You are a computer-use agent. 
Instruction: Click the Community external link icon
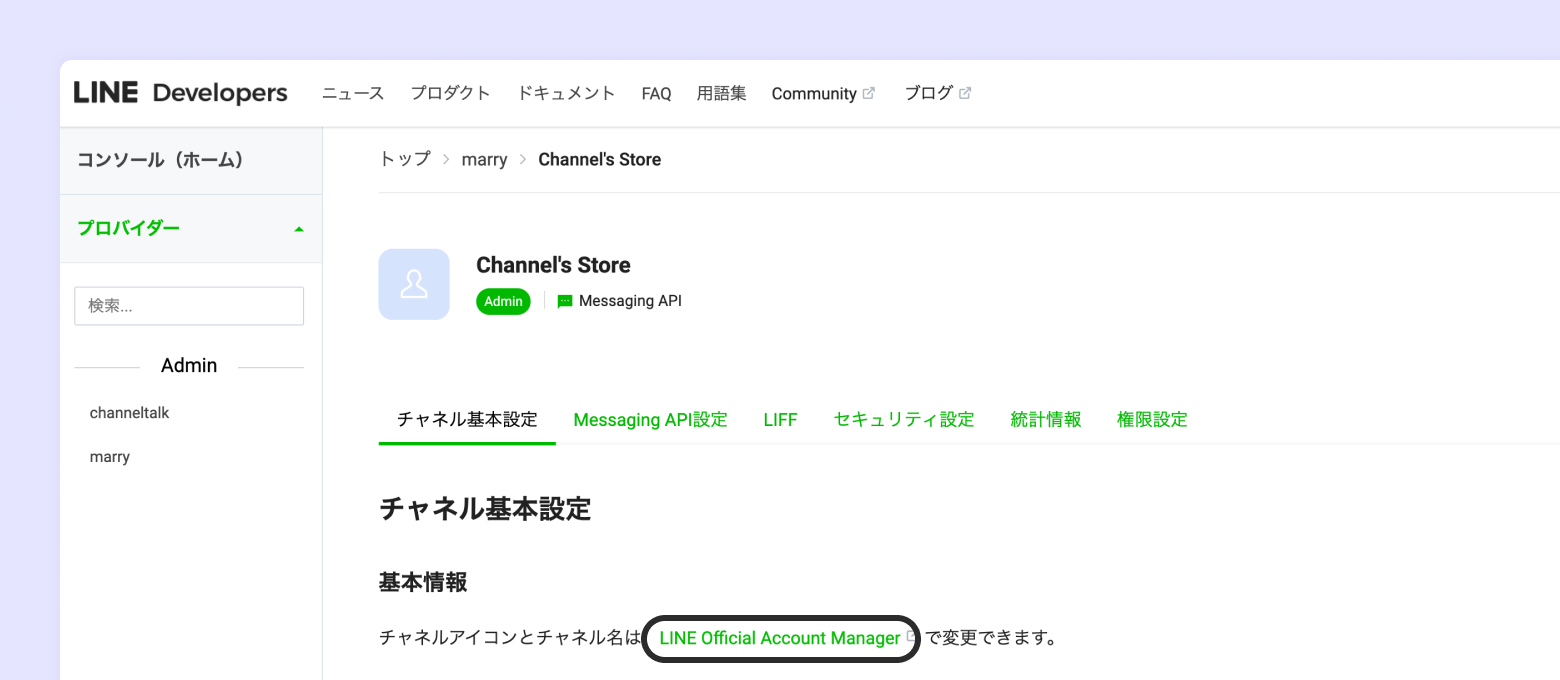tap(869, 93)
